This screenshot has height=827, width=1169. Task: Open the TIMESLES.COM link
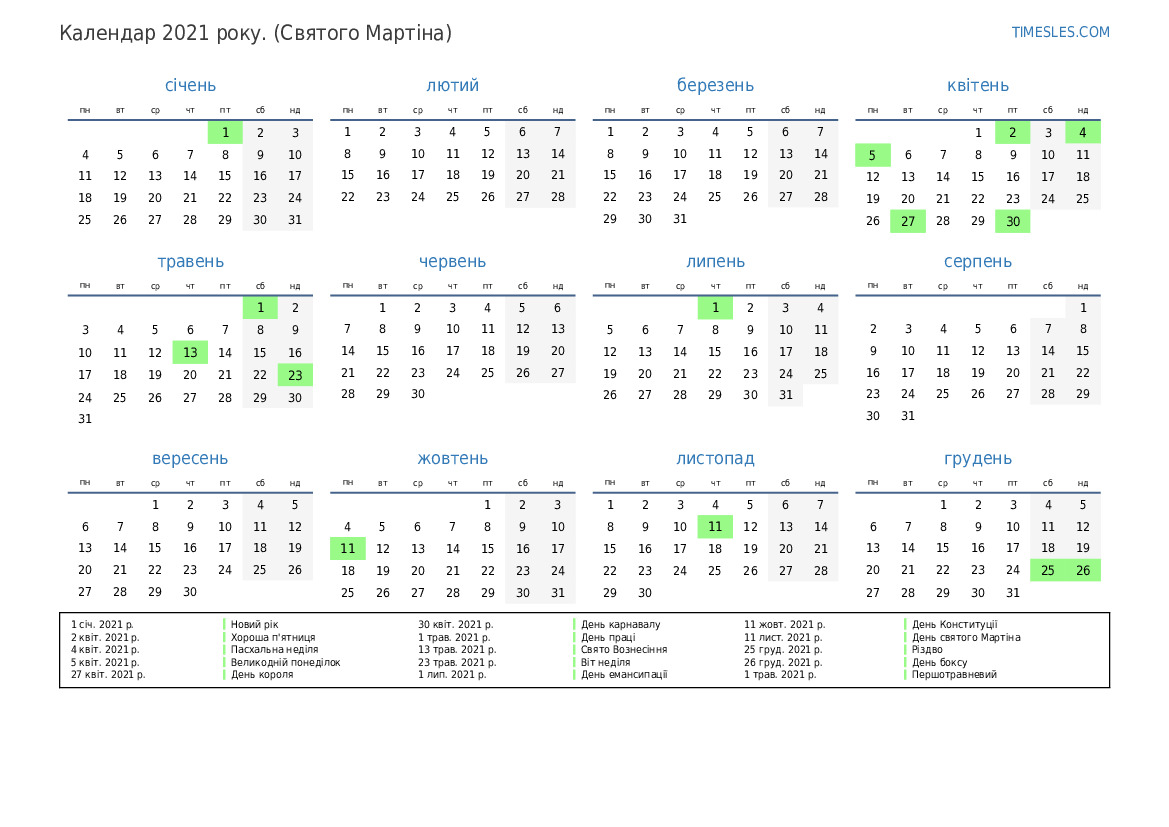(1060, 32)
